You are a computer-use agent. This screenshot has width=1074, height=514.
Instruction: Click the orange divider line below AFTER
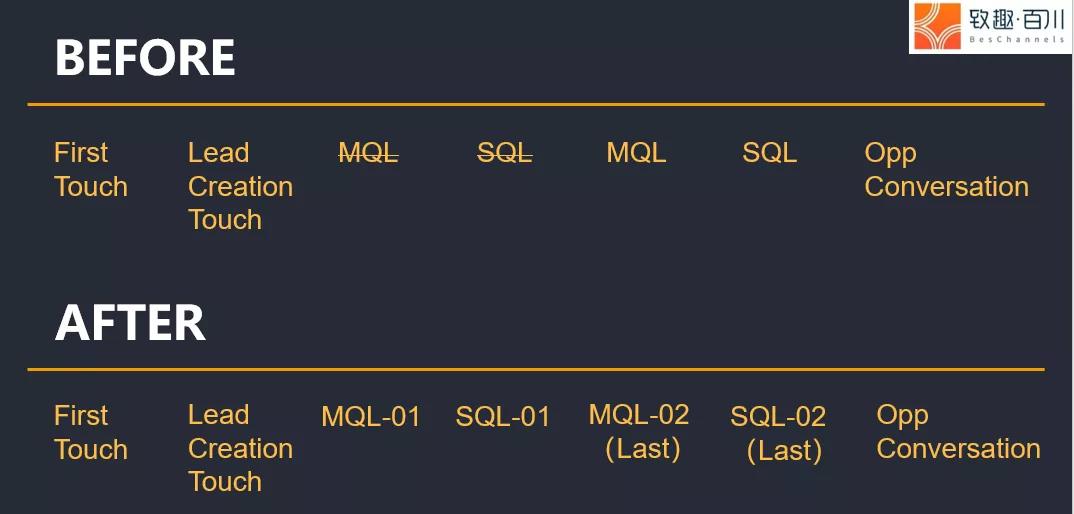click(x=536, y=369)
